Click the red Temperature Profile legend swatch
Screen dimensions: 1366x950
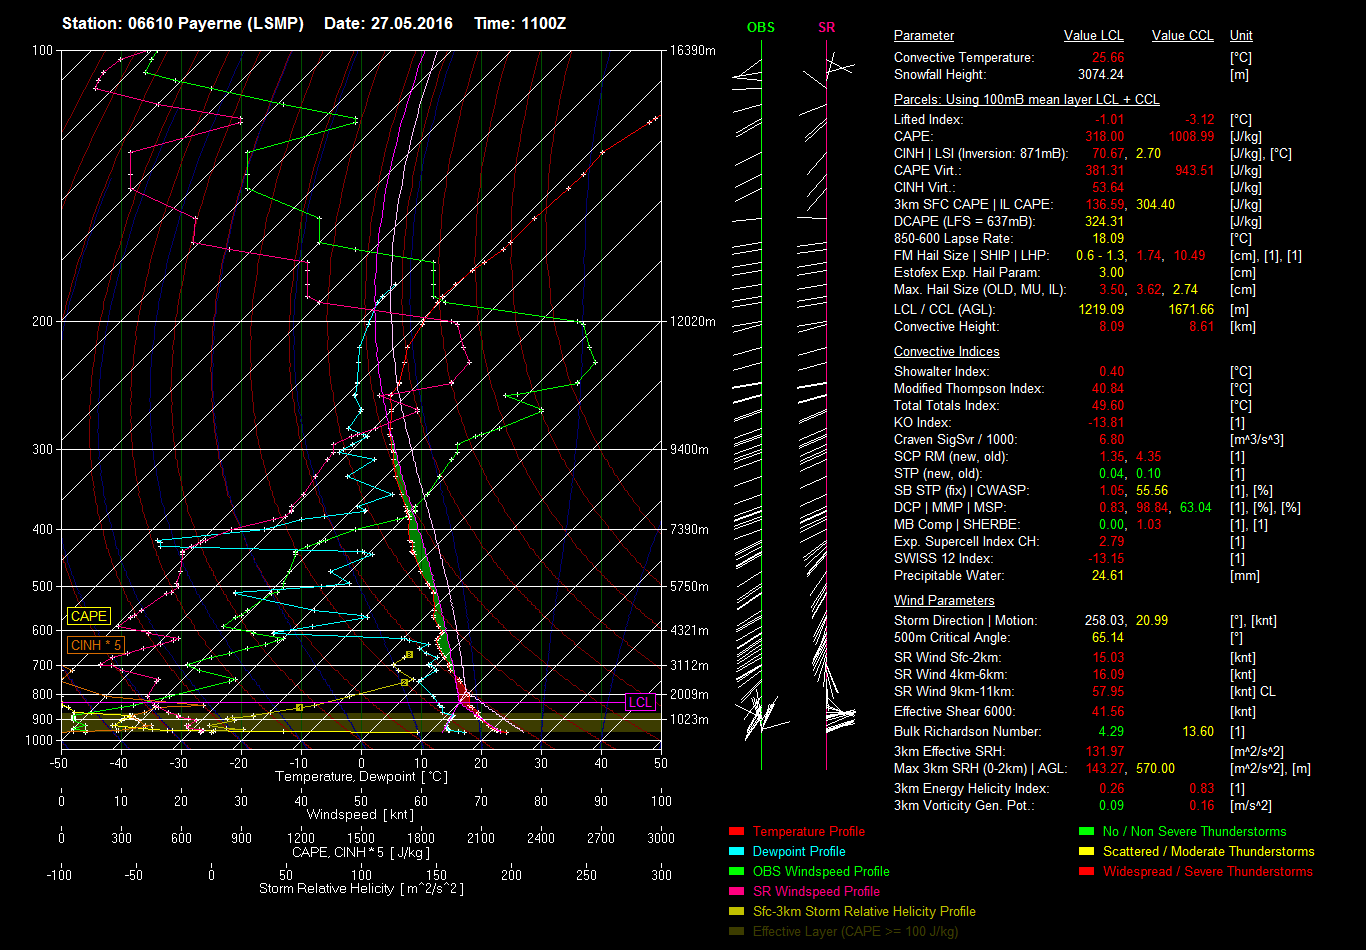(737, 831)
